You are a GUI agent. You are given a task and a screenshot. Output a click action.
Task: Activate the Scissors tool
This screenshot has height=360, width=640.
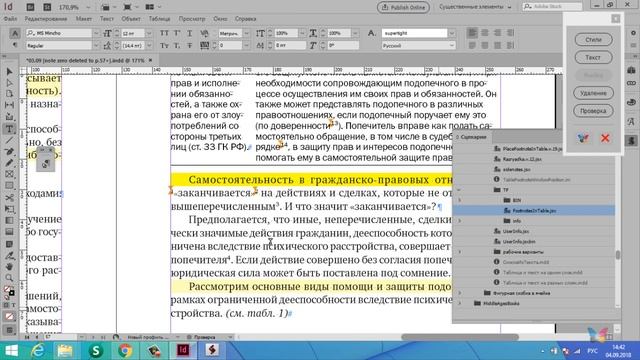tap(9, 198)
